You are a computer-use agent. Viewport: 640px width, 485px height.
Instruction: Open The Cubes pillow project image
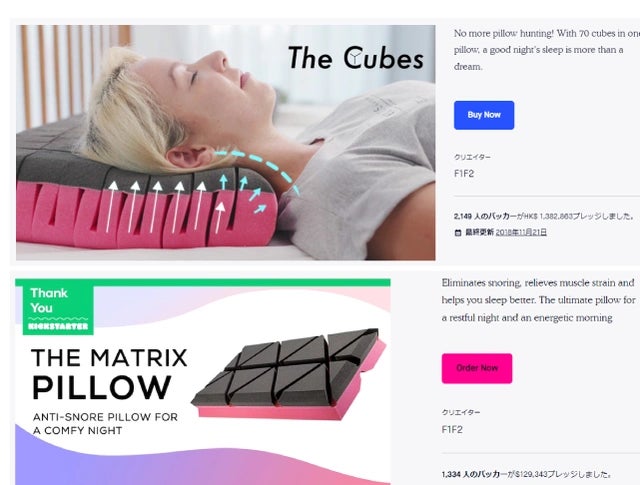pyautogui.click(x=225, y=142)
